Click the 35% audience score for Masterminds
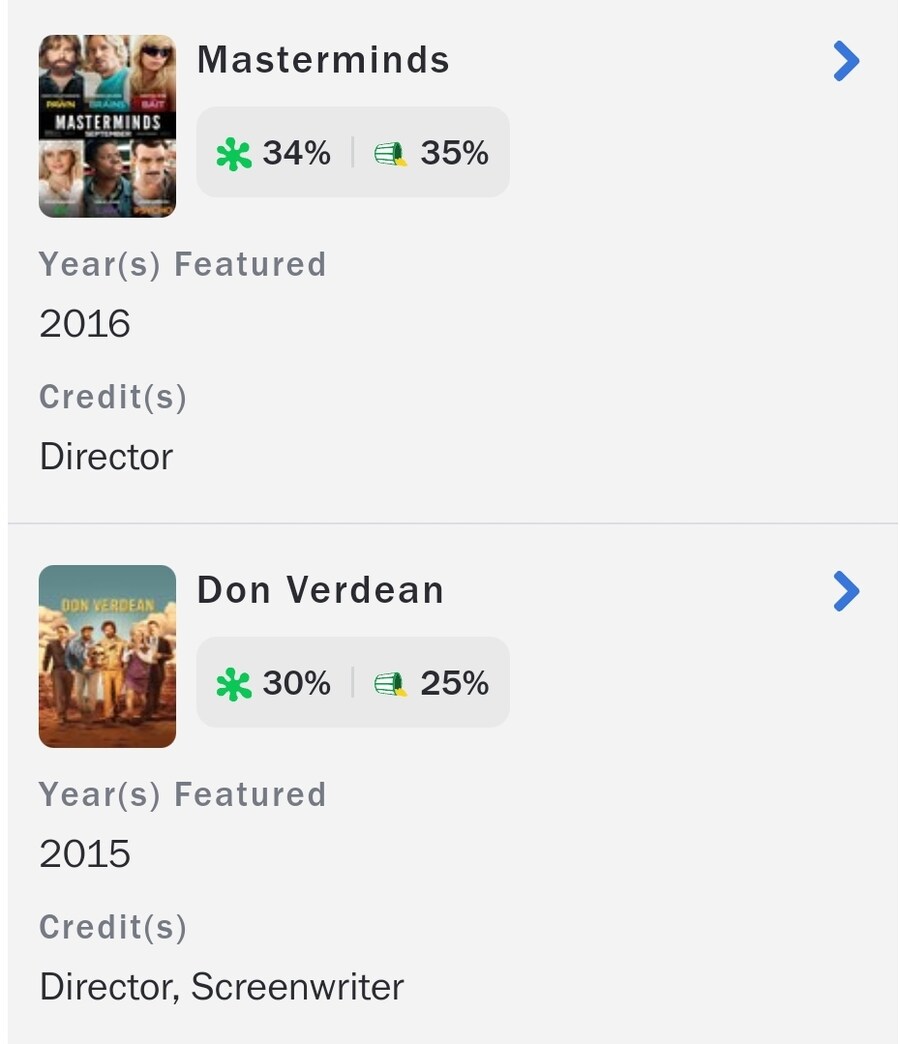The width and height of the screenshot is (900, 1044). (x=454, y=153)
